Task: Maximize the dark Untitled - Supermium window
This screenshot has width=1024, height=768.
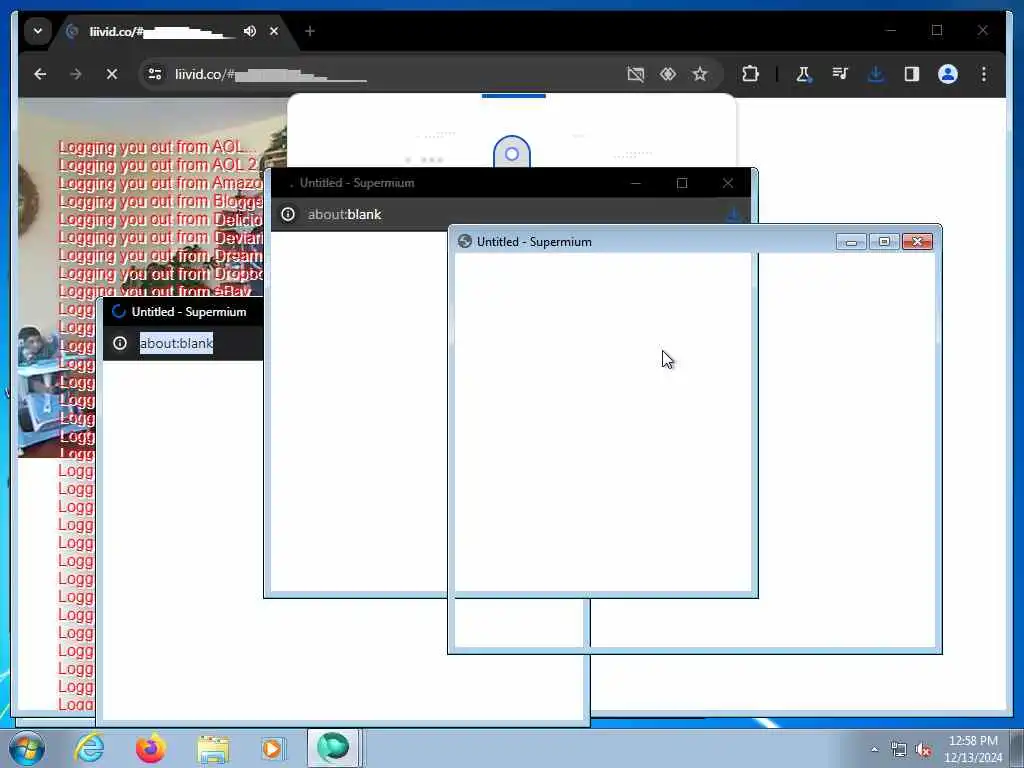Action: tap(682, 183)
